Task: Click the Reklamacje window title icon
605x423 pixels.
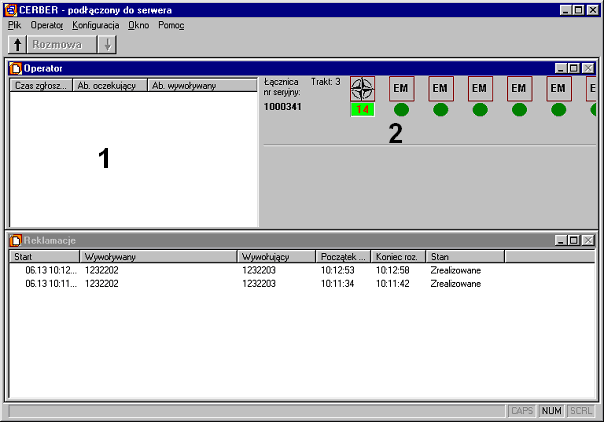Action: click(15, 241)
